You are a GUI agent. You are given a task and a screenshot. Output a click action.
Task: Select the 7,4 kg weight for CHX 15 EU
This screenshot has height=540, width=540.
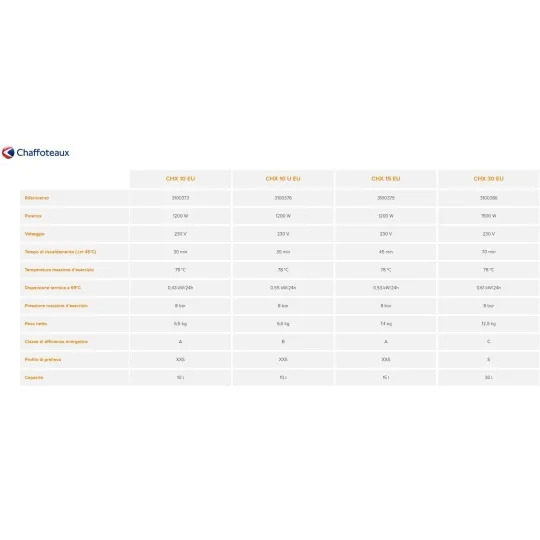(386, 324)
